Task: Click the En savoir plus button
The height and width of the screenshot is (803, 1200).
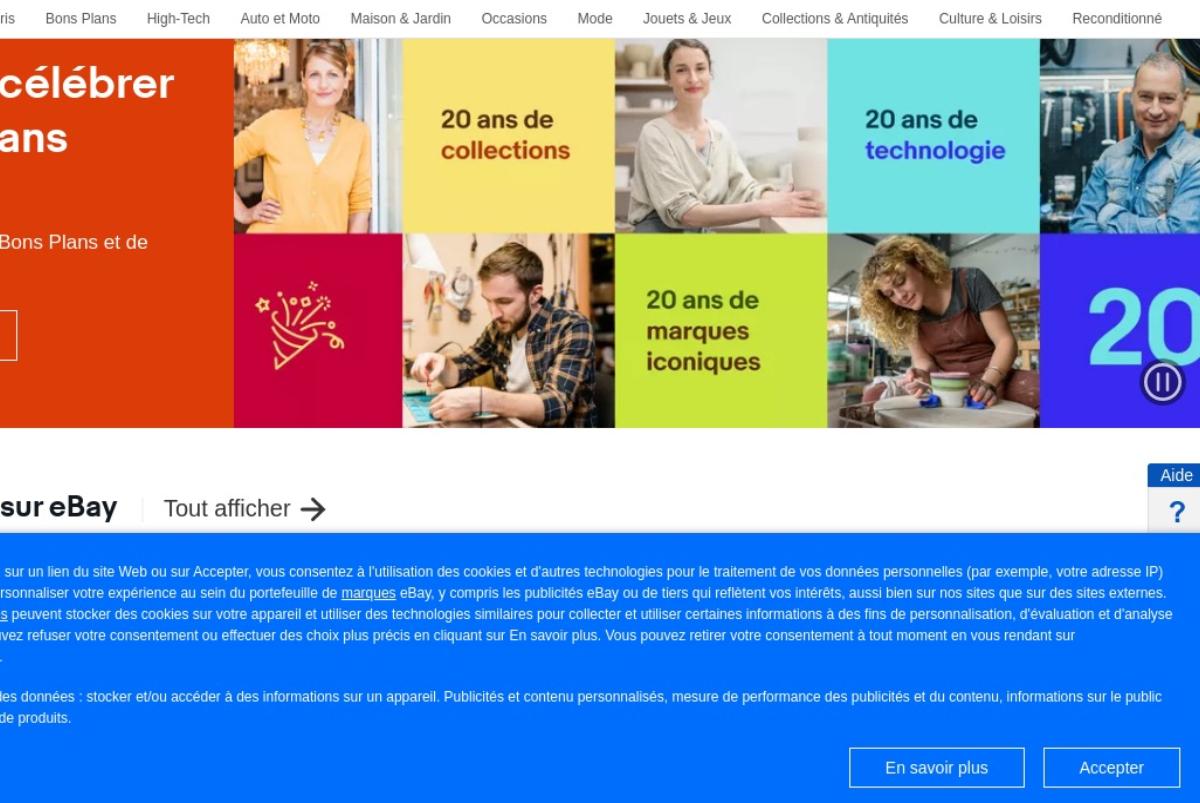Action: (936, 768)
